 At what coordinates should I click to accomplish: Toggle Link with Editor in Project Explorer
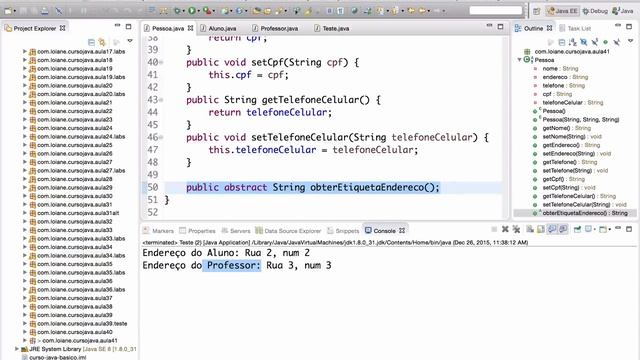click(x=102, y=42)
